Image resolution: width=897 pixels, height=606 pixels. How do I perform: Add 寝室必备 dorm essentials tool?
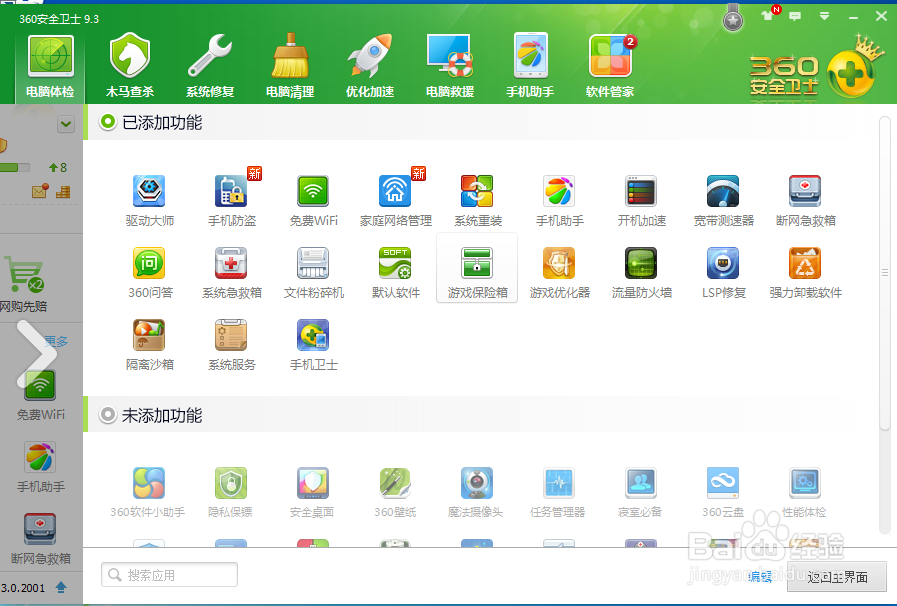point(641,493)
